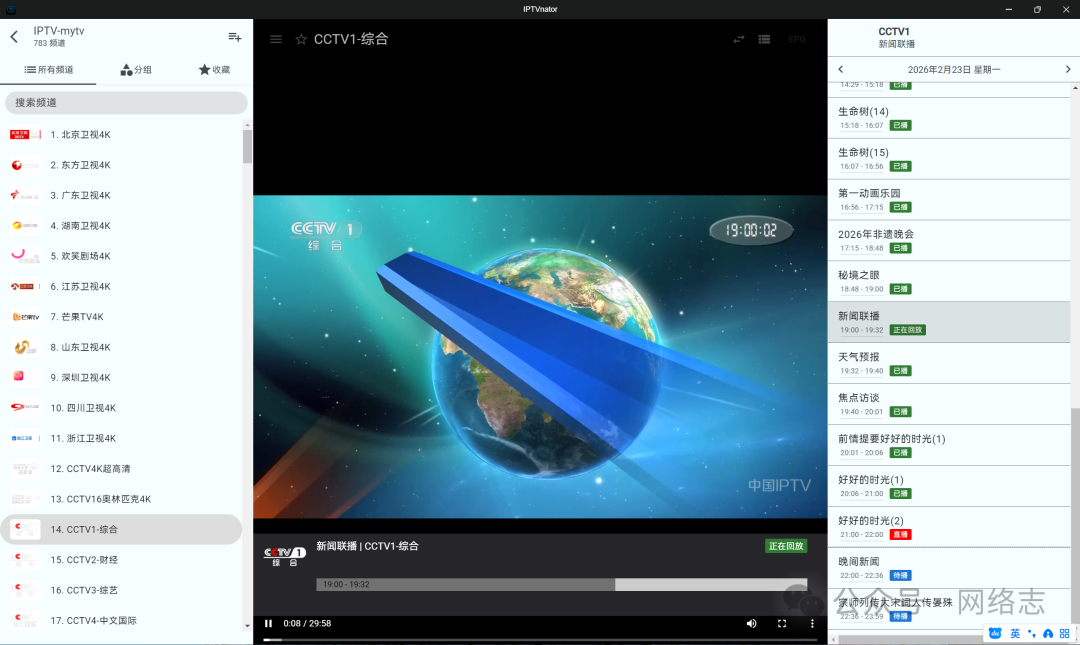Star CCTV1-综合 as a favorite channel

(x=301, y=39)
